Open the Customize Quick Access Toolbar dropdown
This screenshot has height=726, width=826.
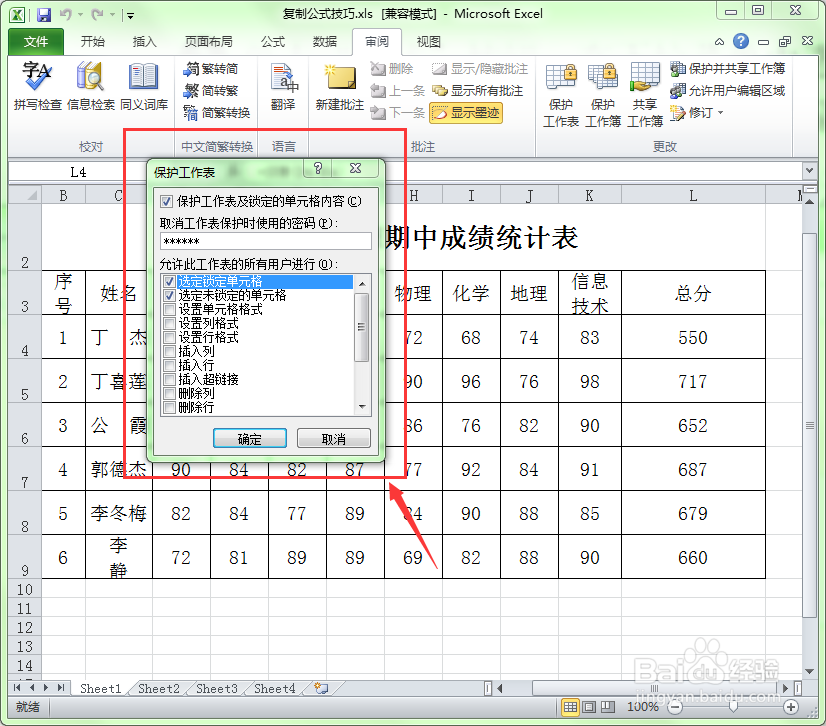(x=130, y=16)
